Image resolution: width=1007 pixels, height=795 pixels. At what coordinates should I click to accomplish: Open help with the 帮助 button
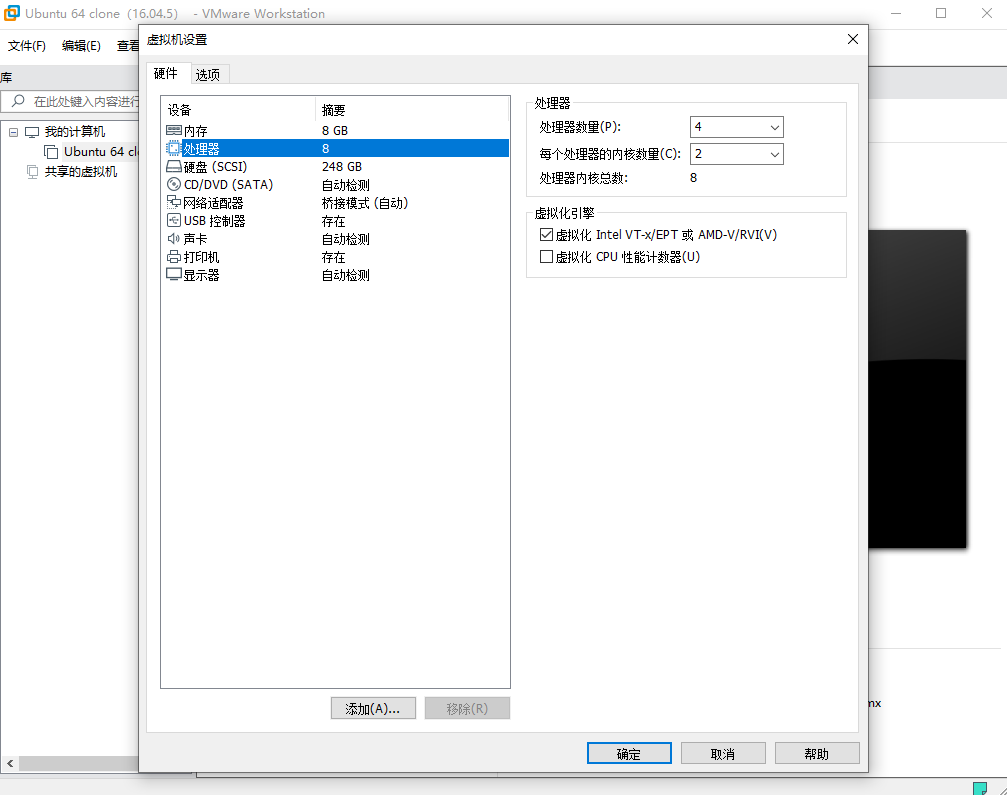tap(817, 753)
